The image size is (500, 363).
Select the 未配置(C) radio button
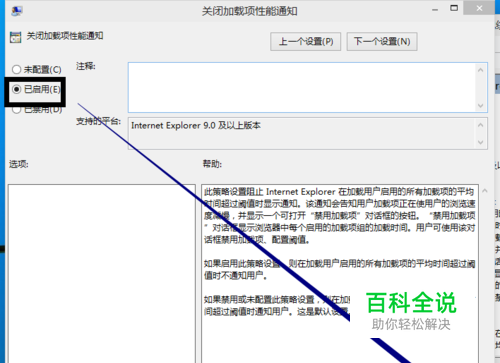pyautogui.click(x=16, y=69)
